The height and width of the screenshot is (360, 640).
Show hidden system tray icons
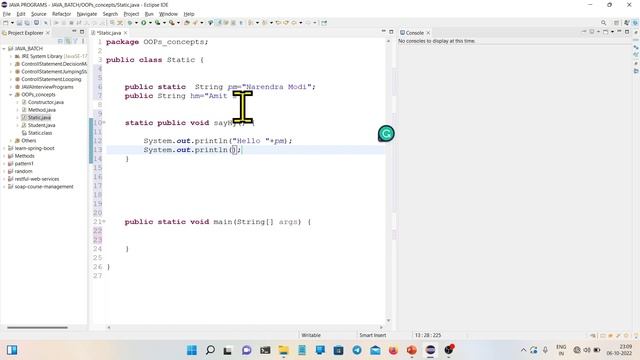point(523,350)
